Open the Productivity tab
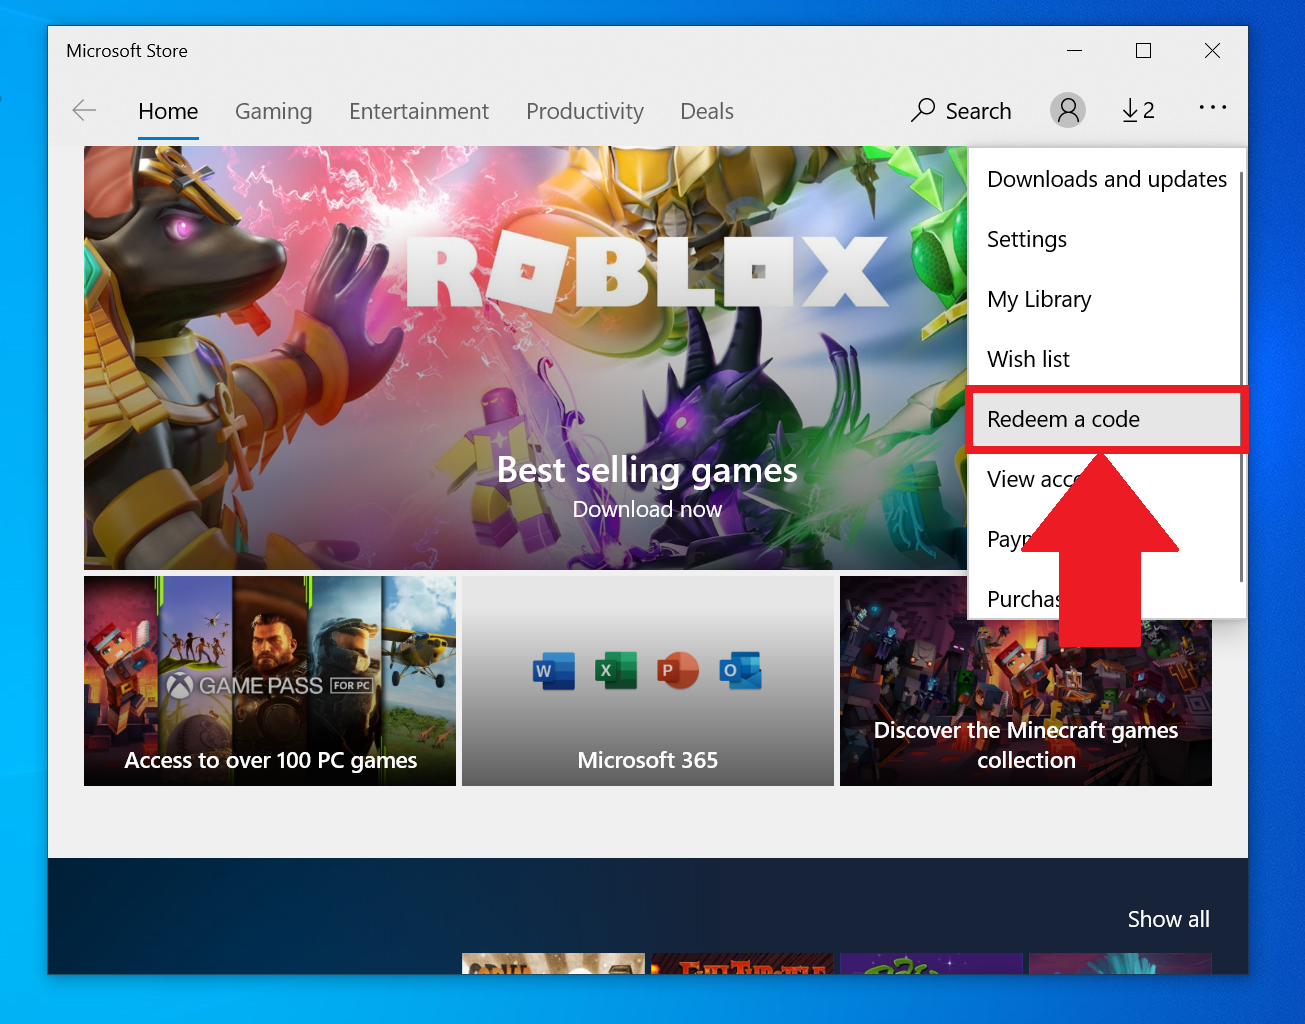Image resolution: width=1305 pixels, height=1024 pixels. pyautogui.click(x=585, y=111)
